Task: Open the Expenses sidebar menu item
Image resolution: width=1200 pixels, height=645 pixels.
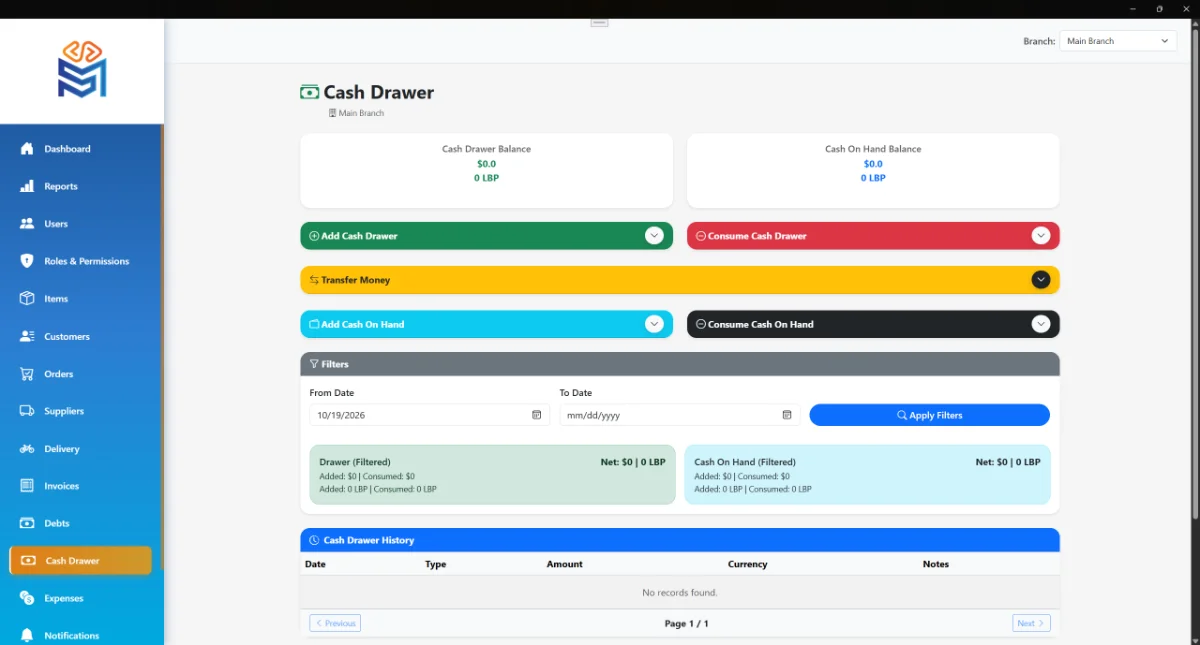Action: 80,598
